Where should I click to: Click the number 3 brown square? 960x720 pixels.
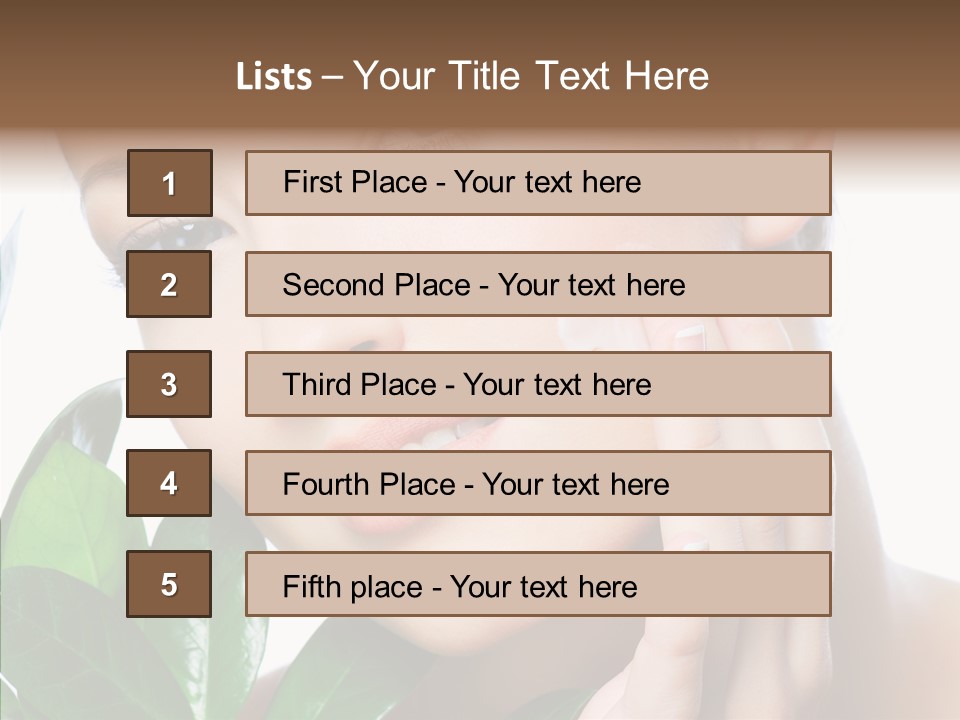[x=169, y=384]
